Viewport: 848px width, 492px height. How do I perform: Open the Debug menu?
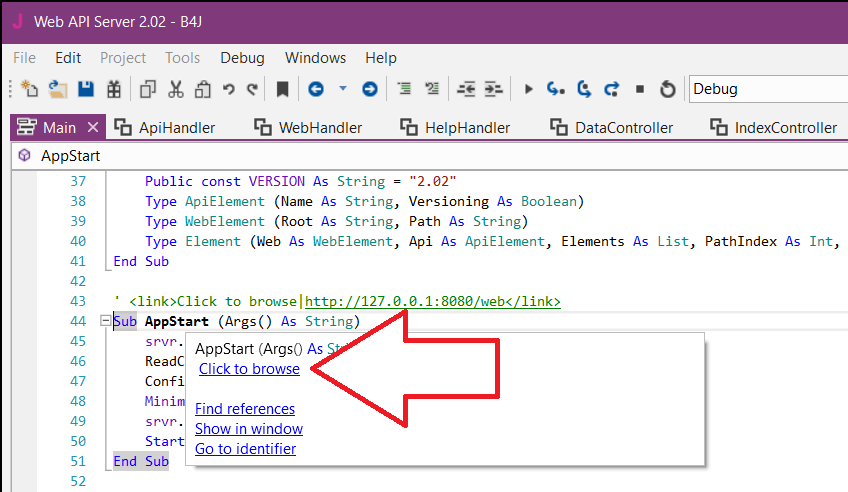tap(242, 58)
